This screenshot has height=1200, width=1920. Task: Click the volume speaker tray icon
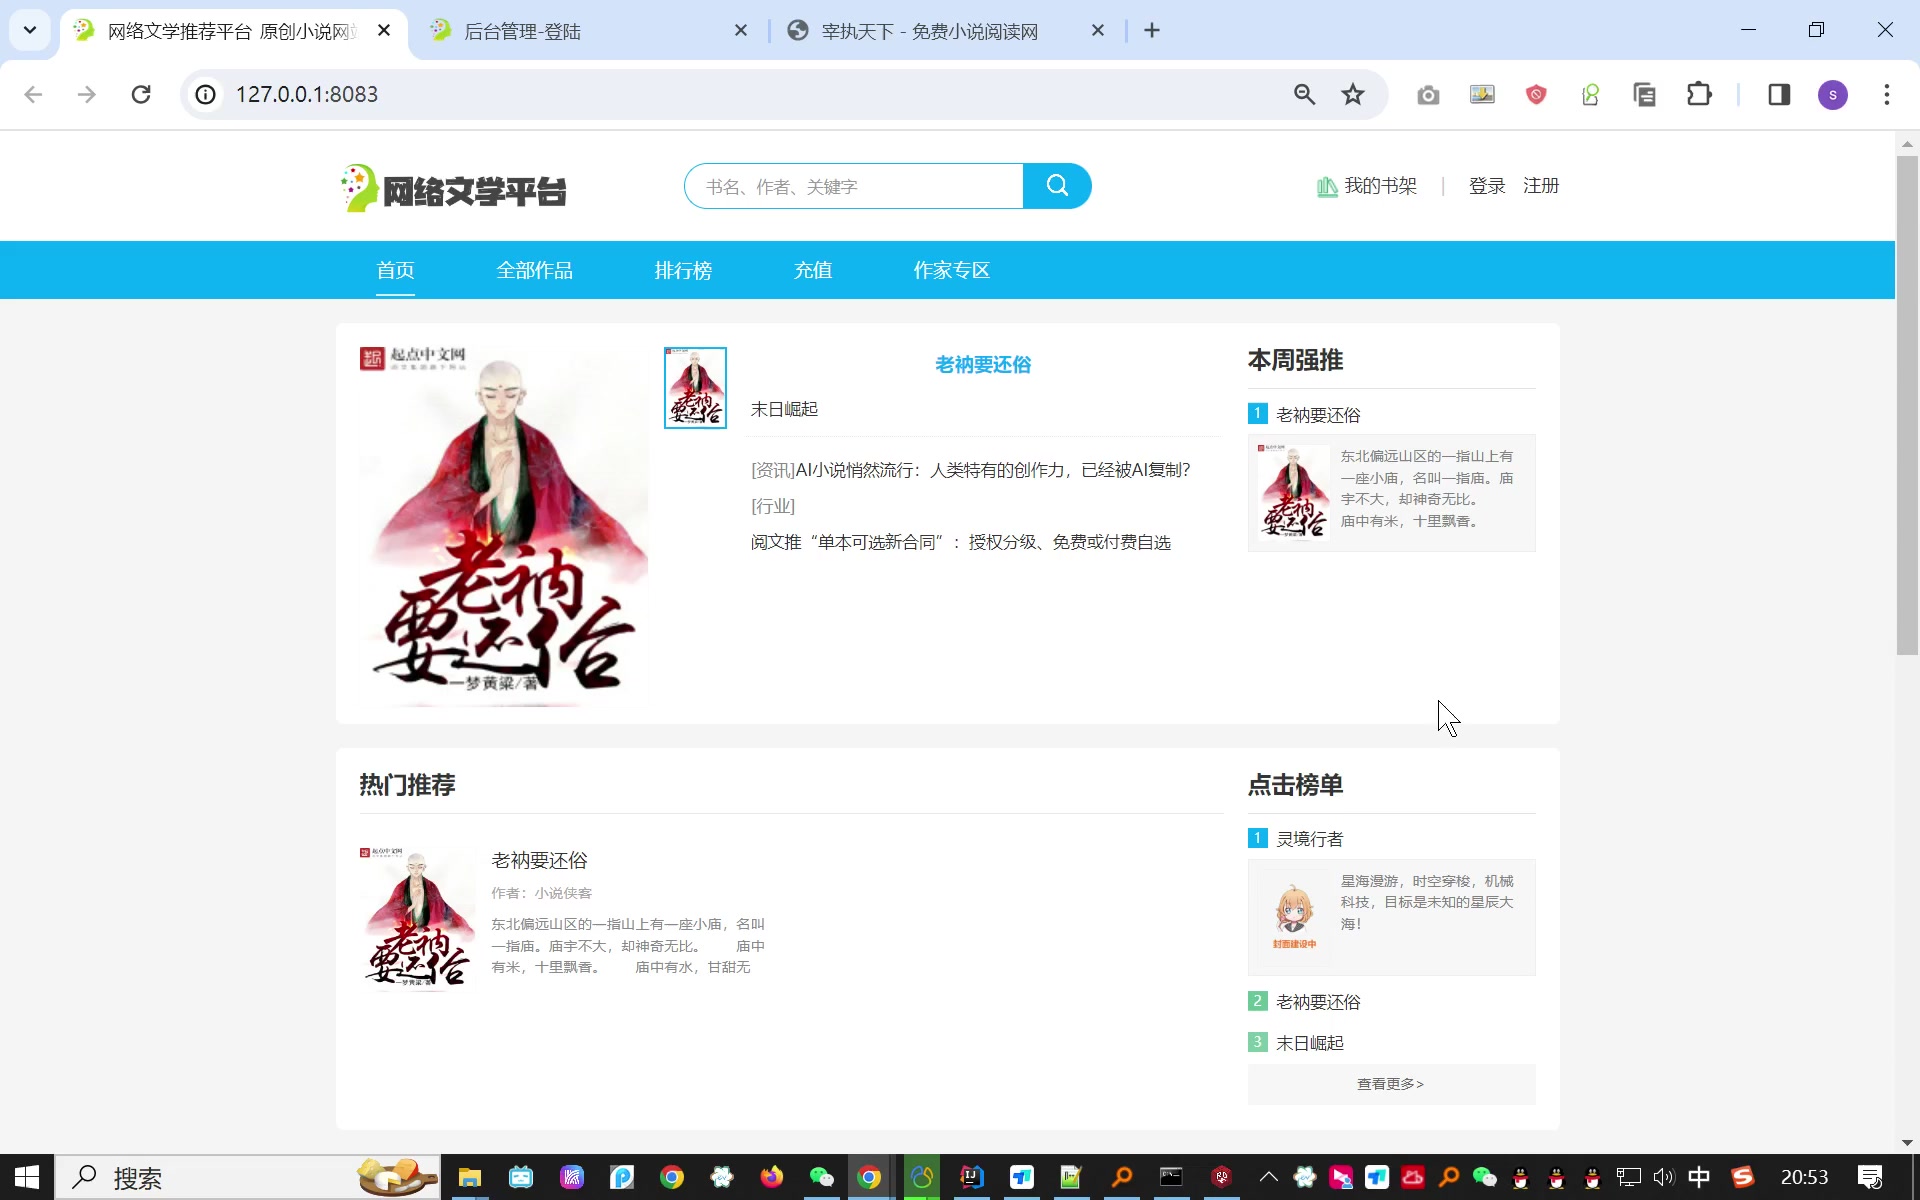pos(1663,1177)
